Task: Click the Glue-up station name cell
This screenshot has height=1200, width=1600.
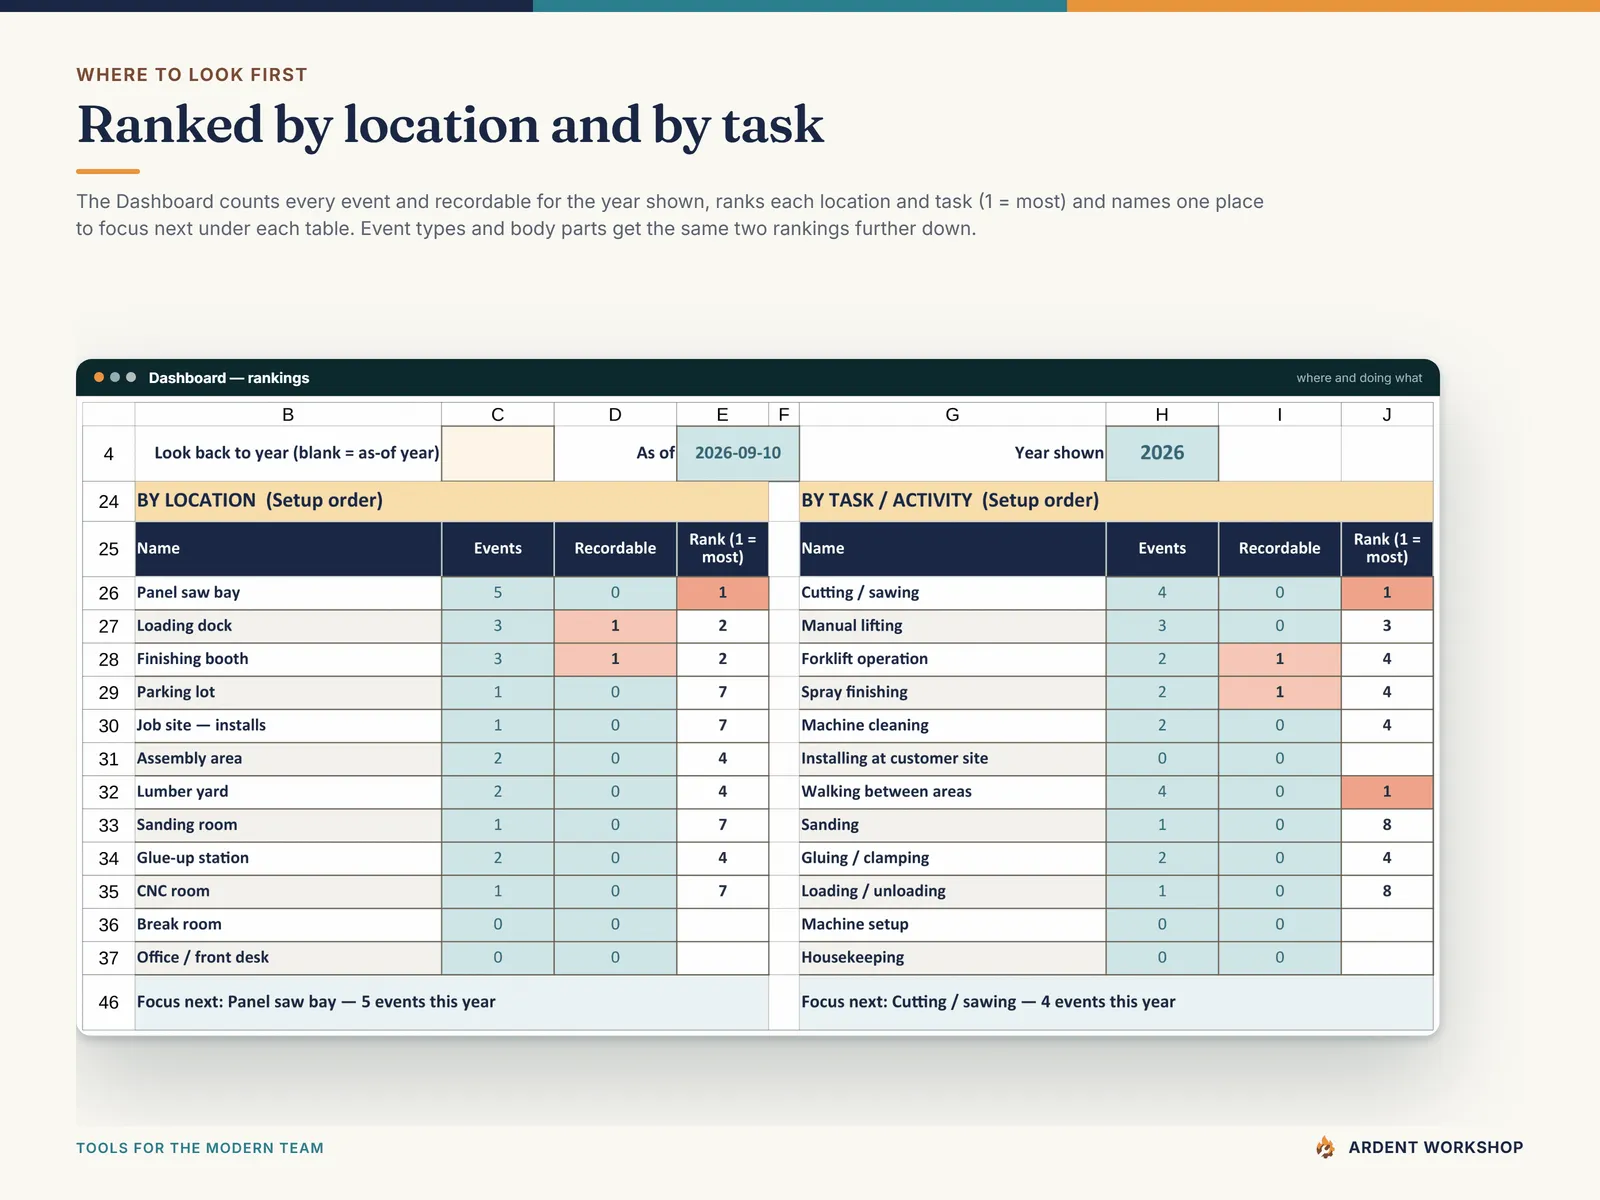Action: click(288, 857)
